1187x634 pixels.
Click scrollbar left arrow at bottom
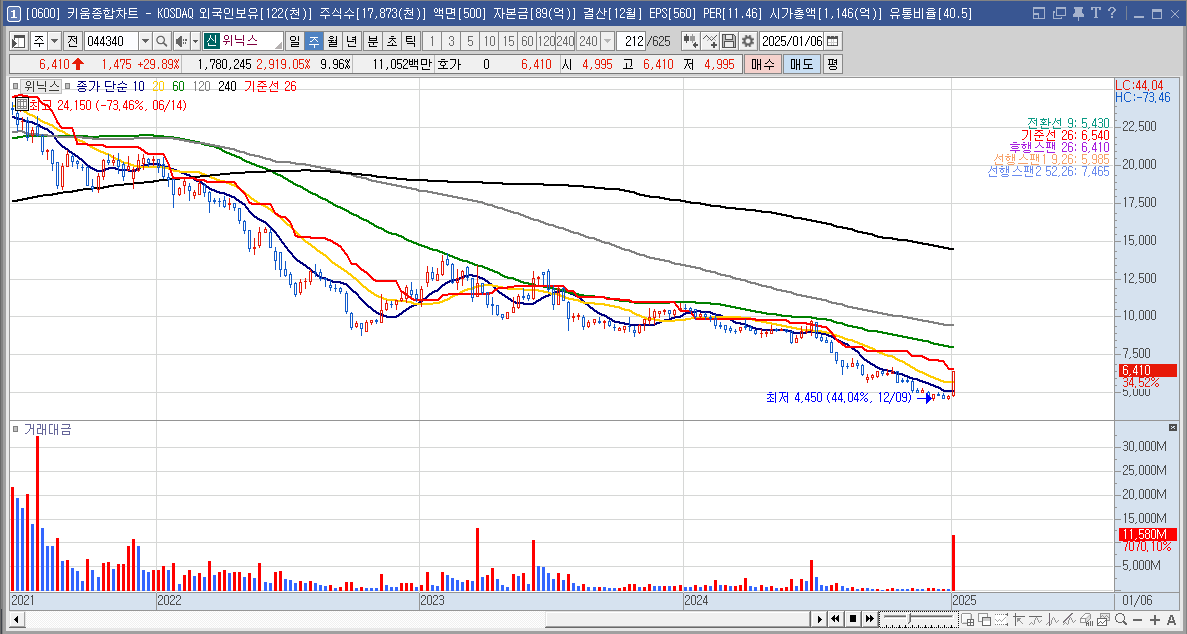[x=16, y=620]
